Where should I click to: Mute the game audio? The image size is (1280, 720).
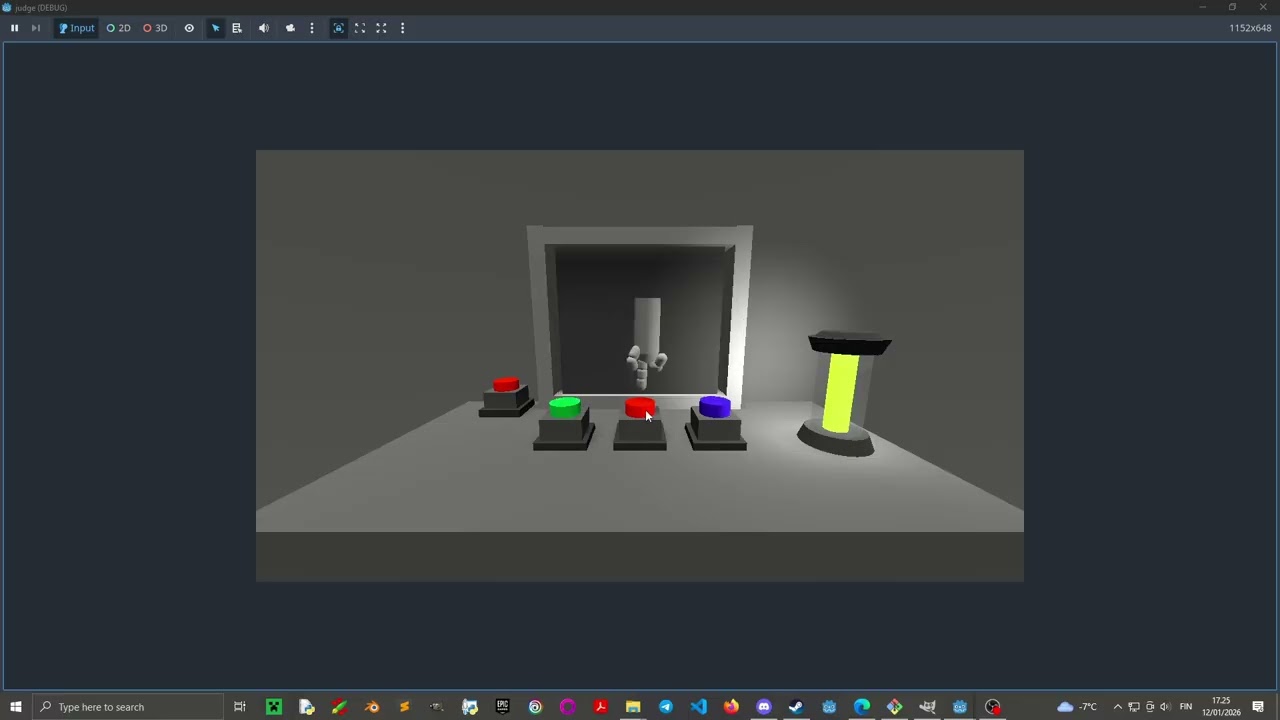(264, 28)
